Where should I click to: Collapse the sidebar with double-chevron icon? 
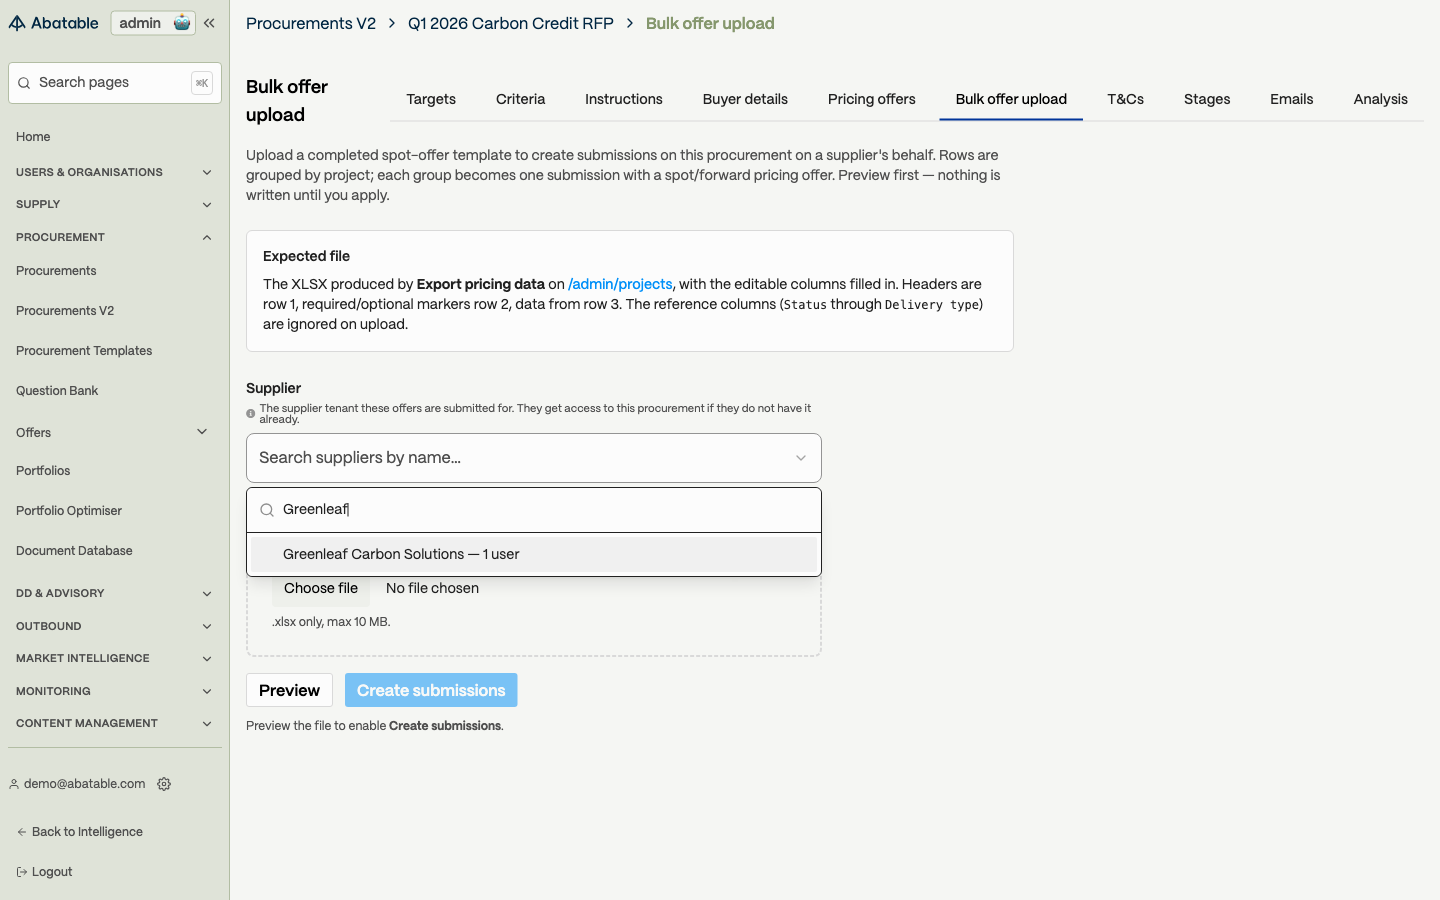pyautogui.click(x=209, y=23)
